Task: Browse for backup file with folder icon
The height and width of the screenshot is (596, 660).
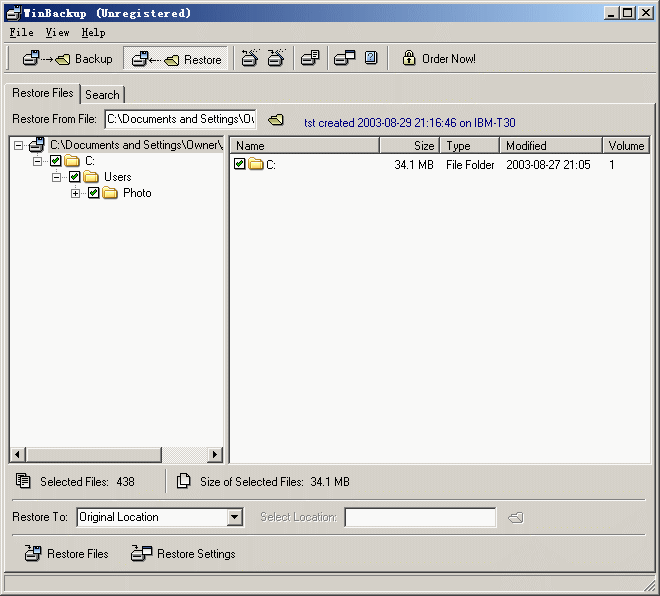Action: pyautogui.click(x=276, y=120)
